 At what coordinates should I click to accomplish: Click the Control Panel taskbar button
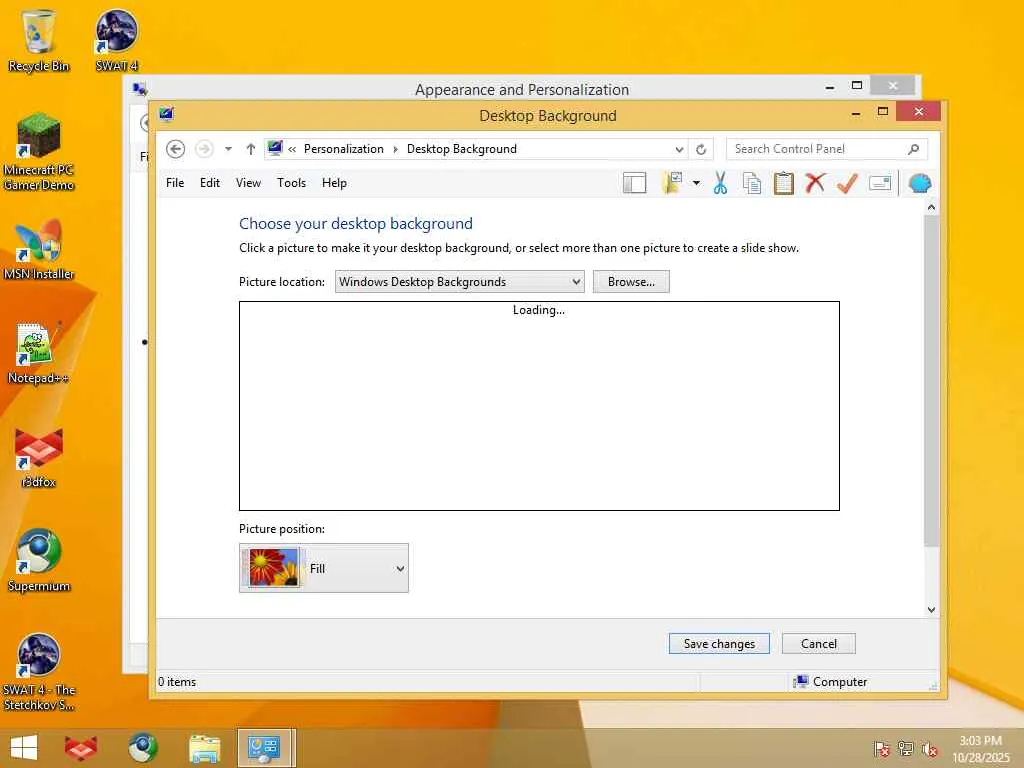point(265,748)
